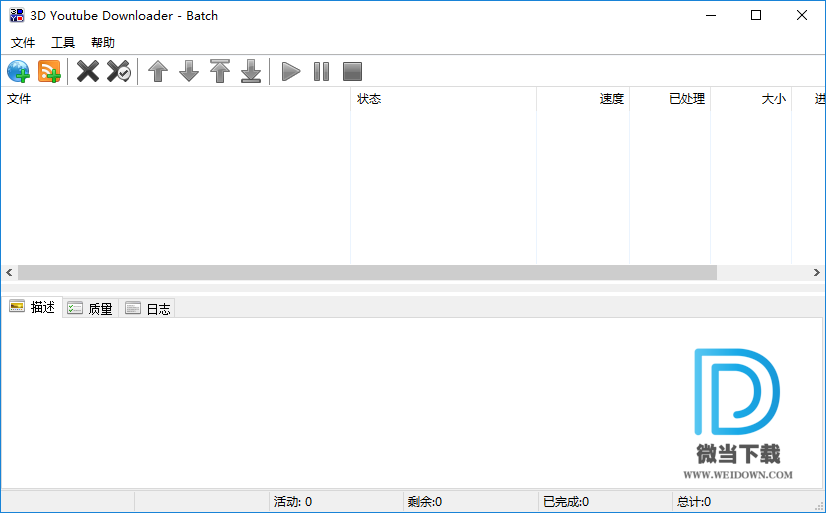Minimize the Batch window
Viewport: 826px width, 513px height.
pyautogui.click(x=711, y=15)
